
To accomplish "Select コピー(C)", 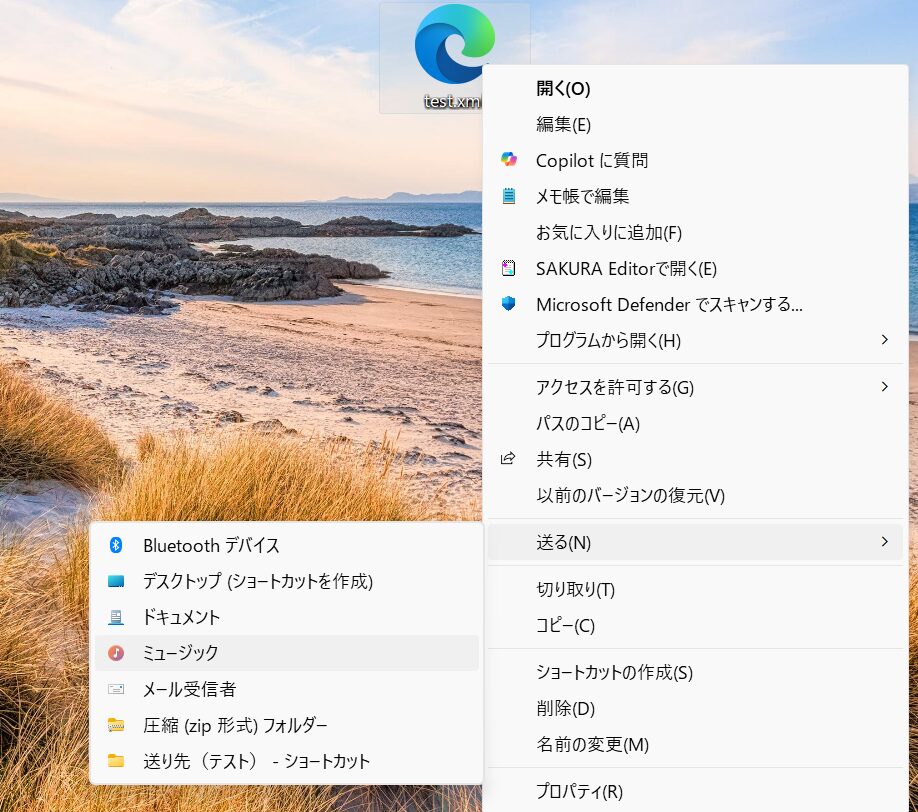I will click(x=695, y=625).
